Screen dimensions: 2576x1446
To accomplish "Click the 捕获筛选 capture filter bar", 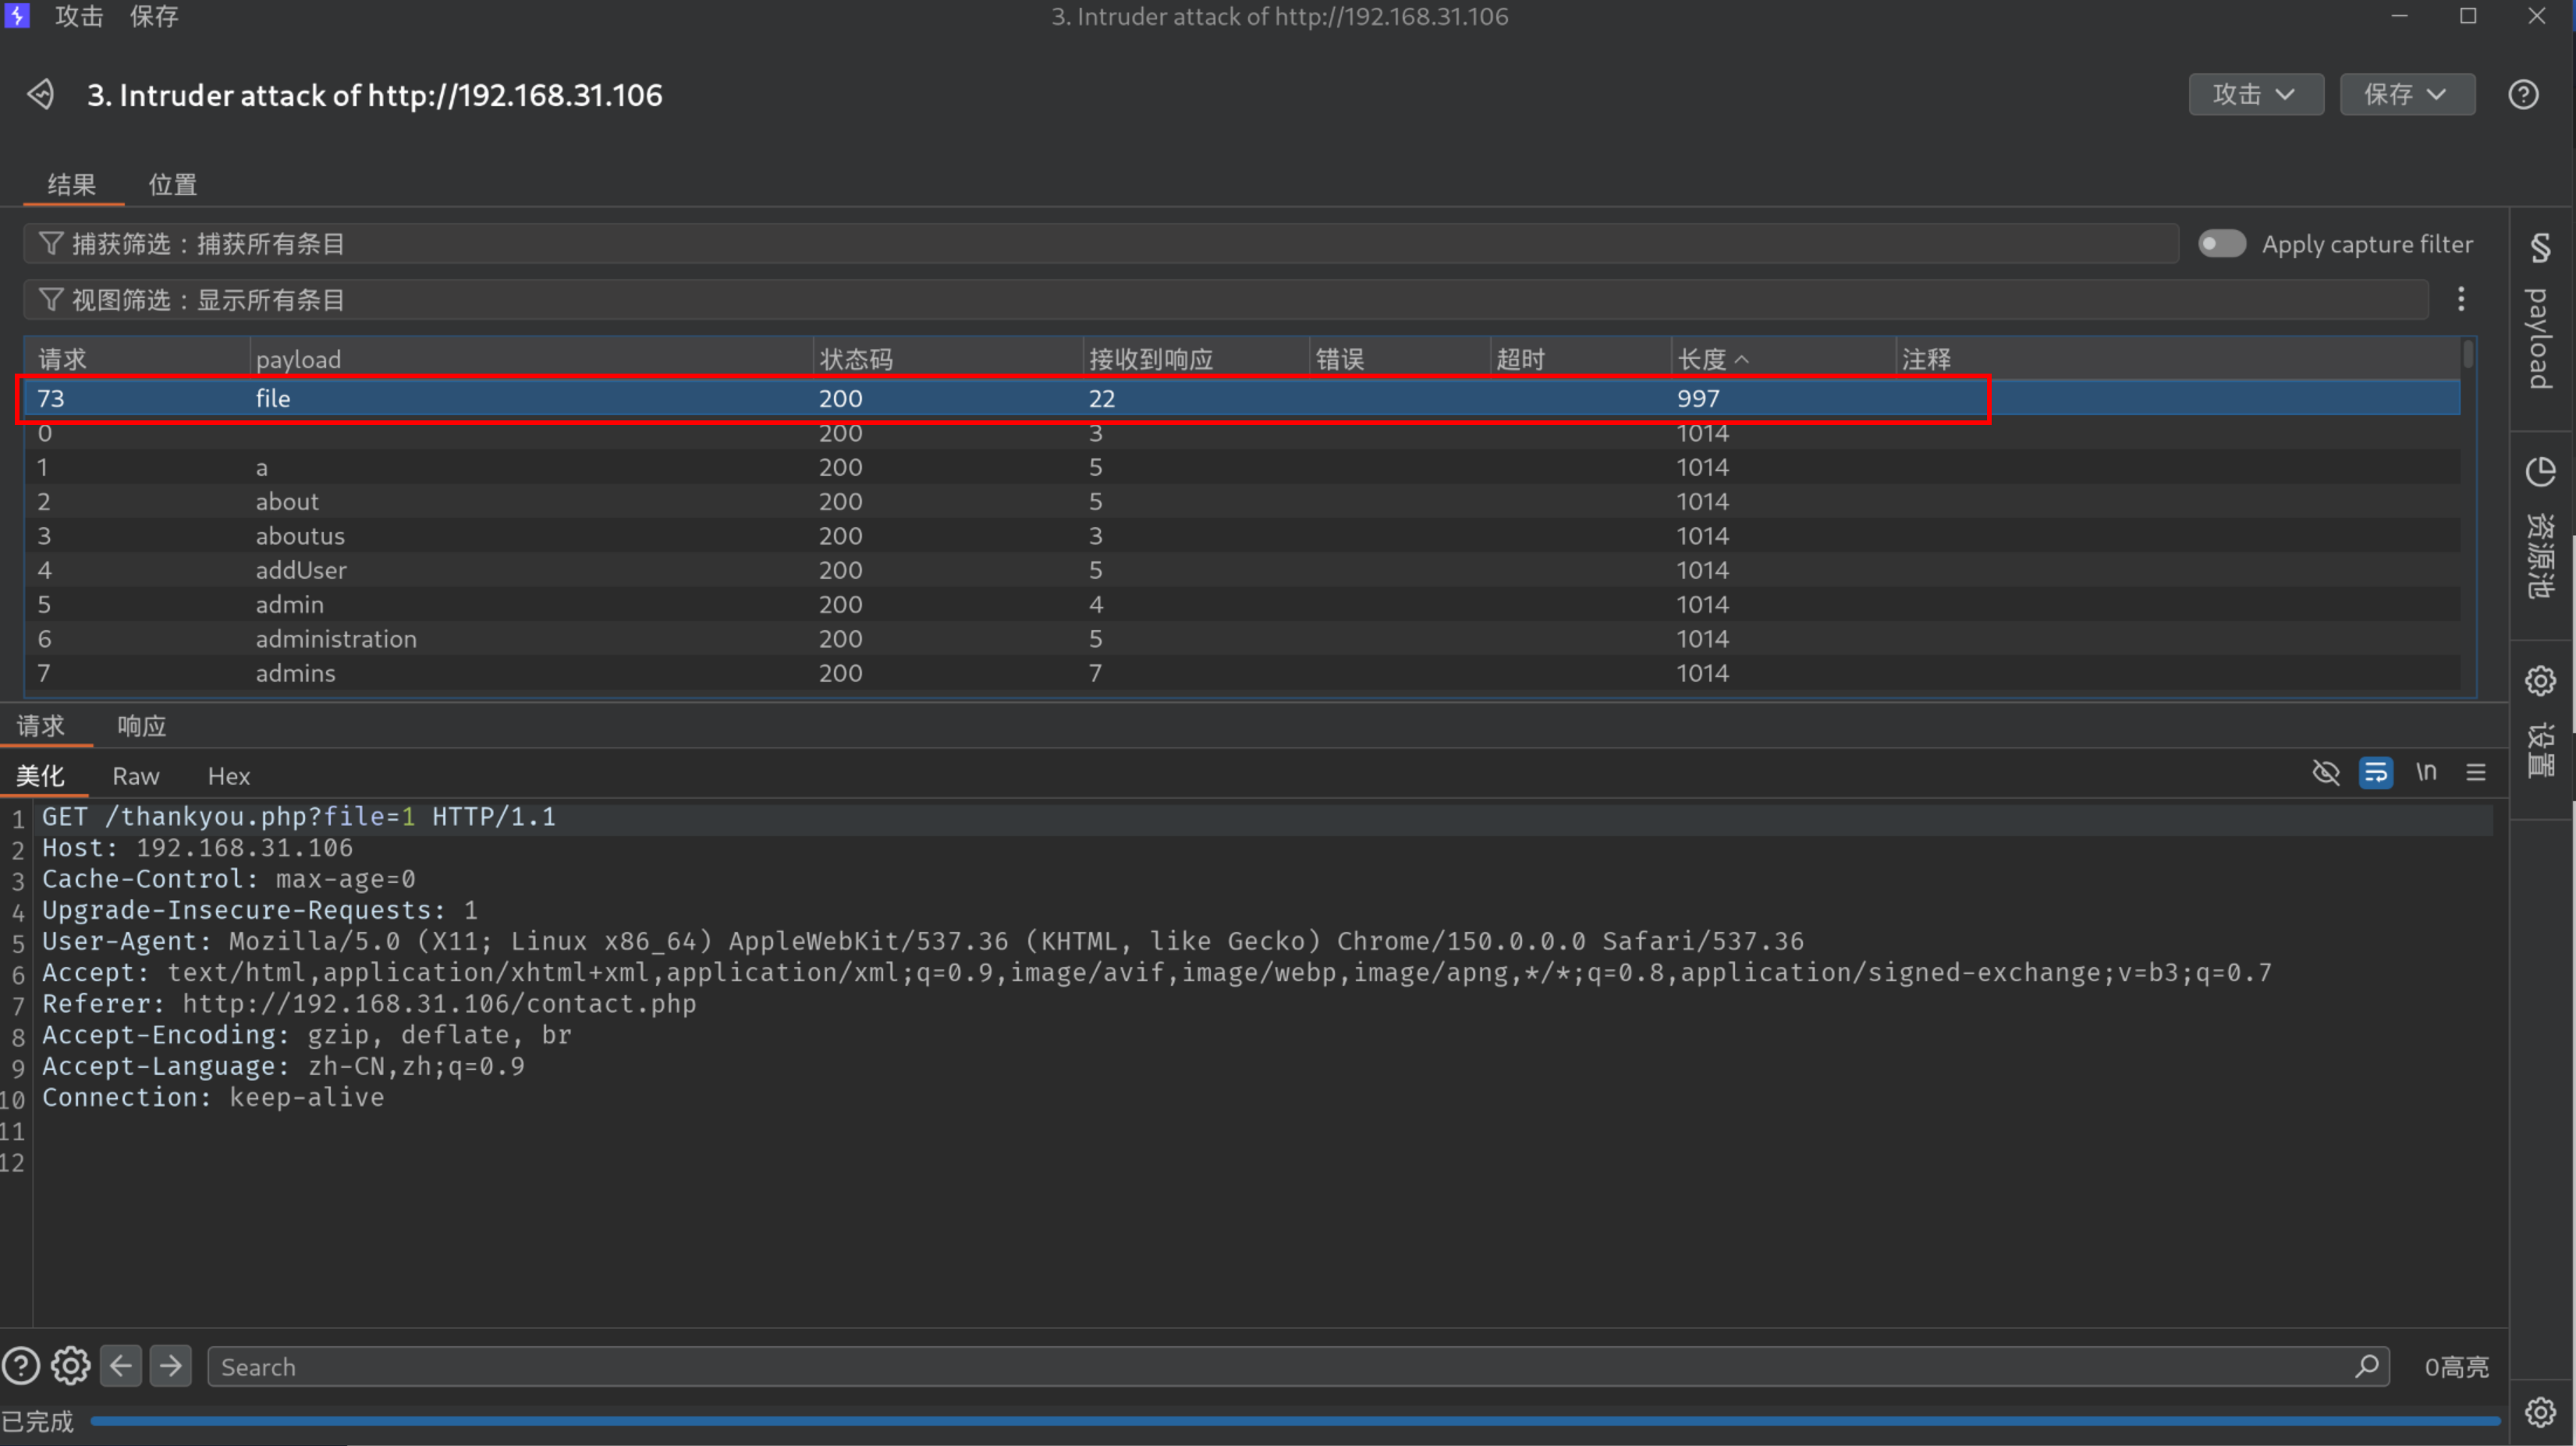I will (x=1101, y=244).
